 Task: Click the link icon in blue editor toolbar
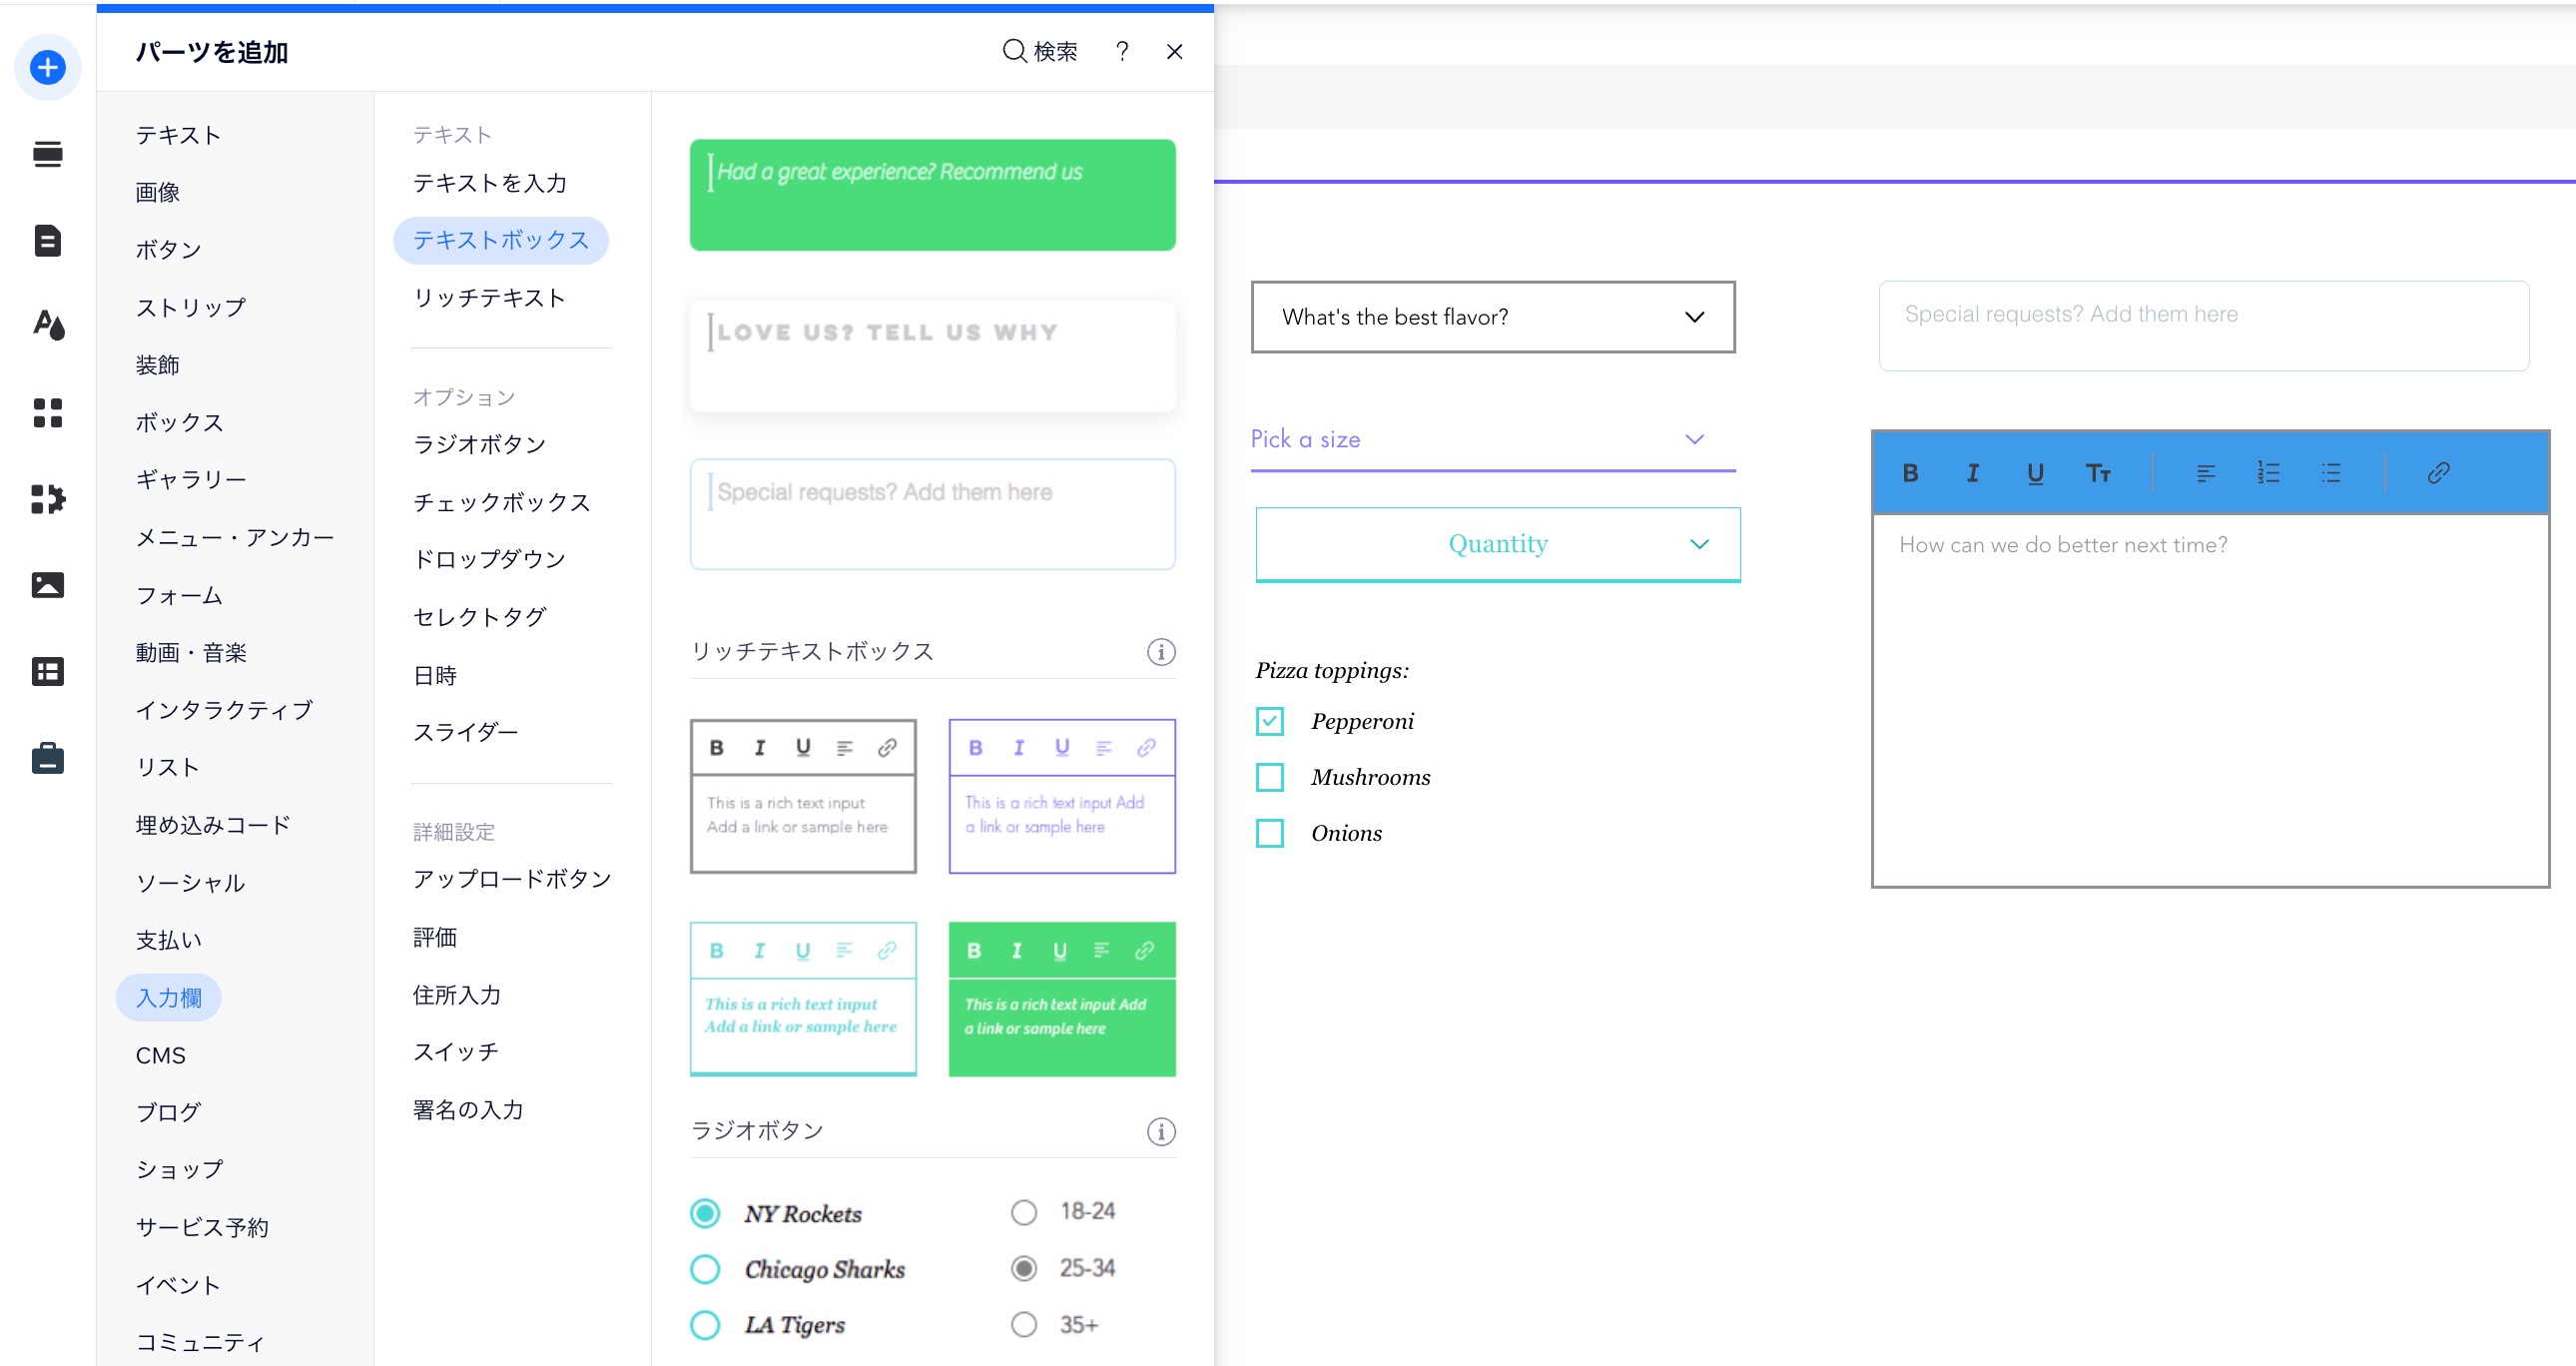click(x=2438, y=473)
